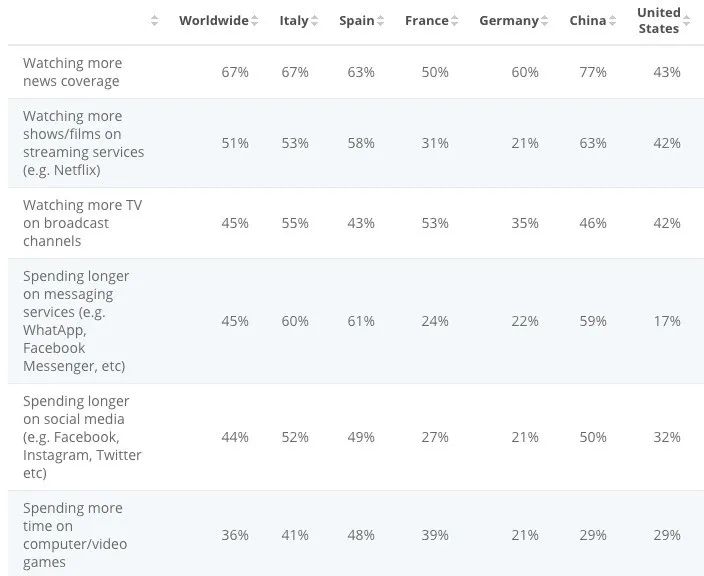704x576 pixels.
Task: Select the 'Watching more news coverage' row label
Action: [x=72, y=72]
